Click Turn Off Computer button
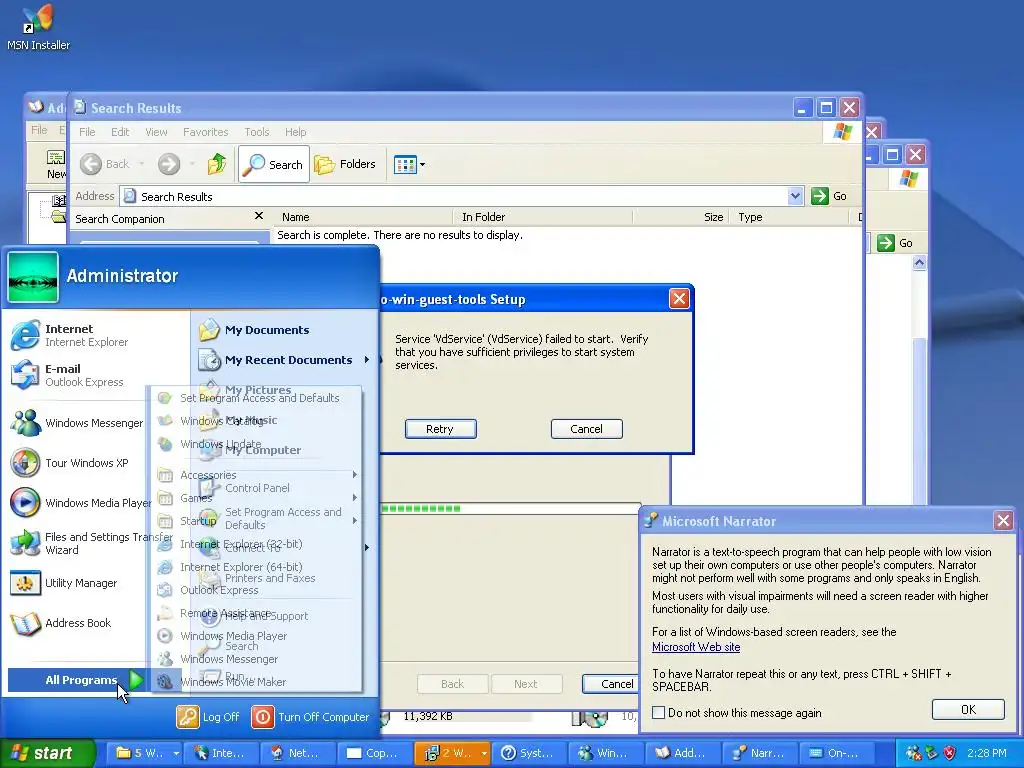This screenshot has height=768, width=1024. click(310, 717)
